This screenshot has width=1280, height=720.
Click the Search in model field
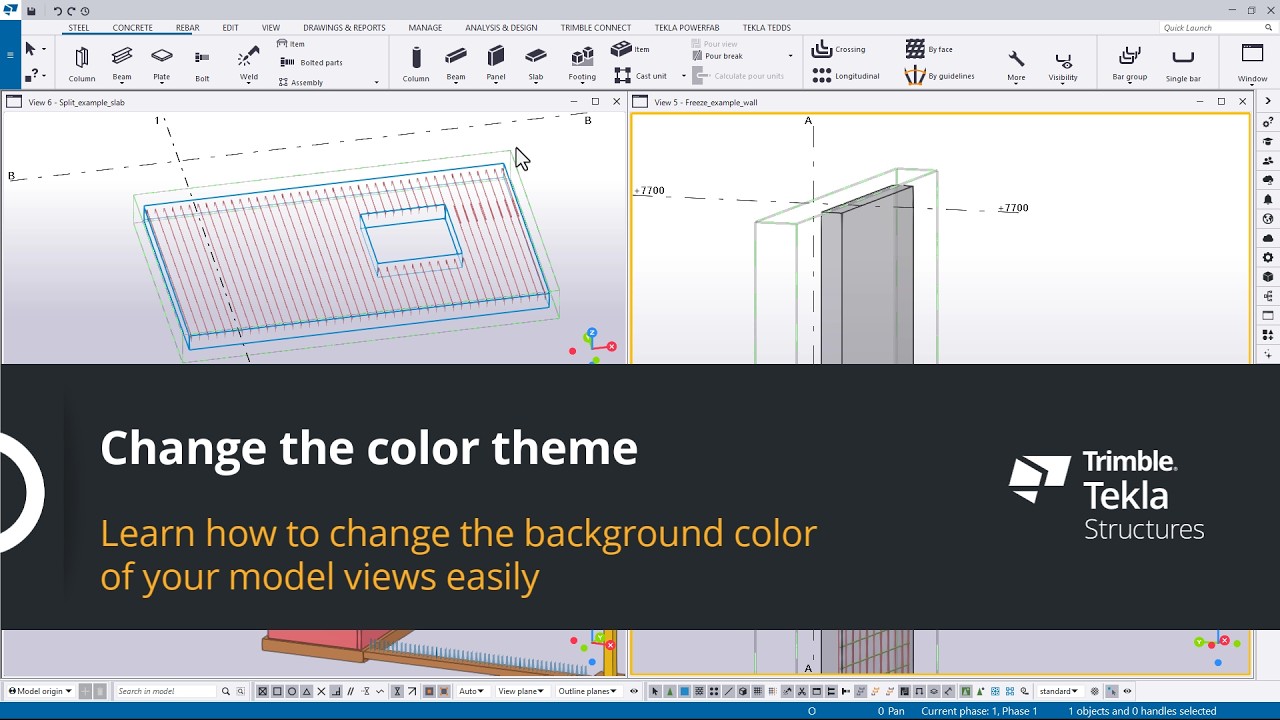pos(165,691)
